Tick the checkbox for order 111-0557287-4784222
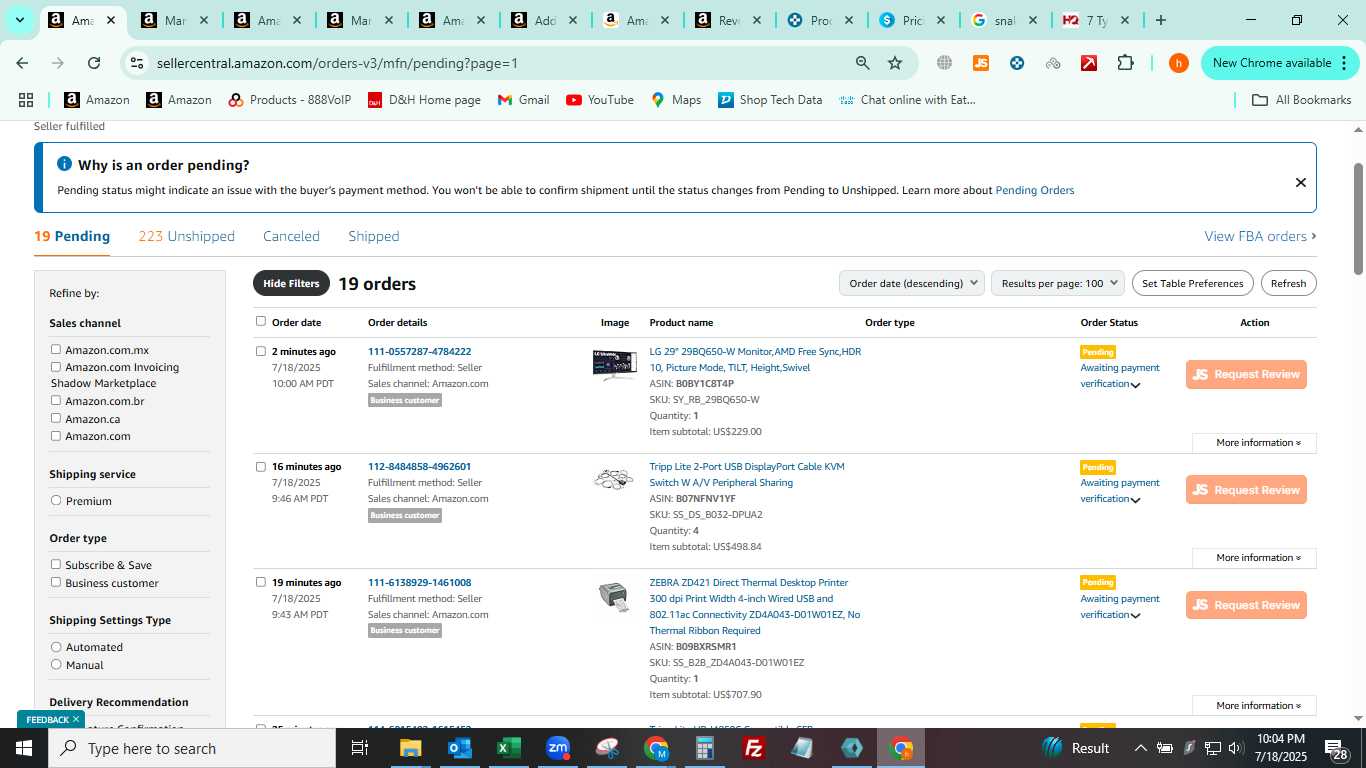 (261, 351)
